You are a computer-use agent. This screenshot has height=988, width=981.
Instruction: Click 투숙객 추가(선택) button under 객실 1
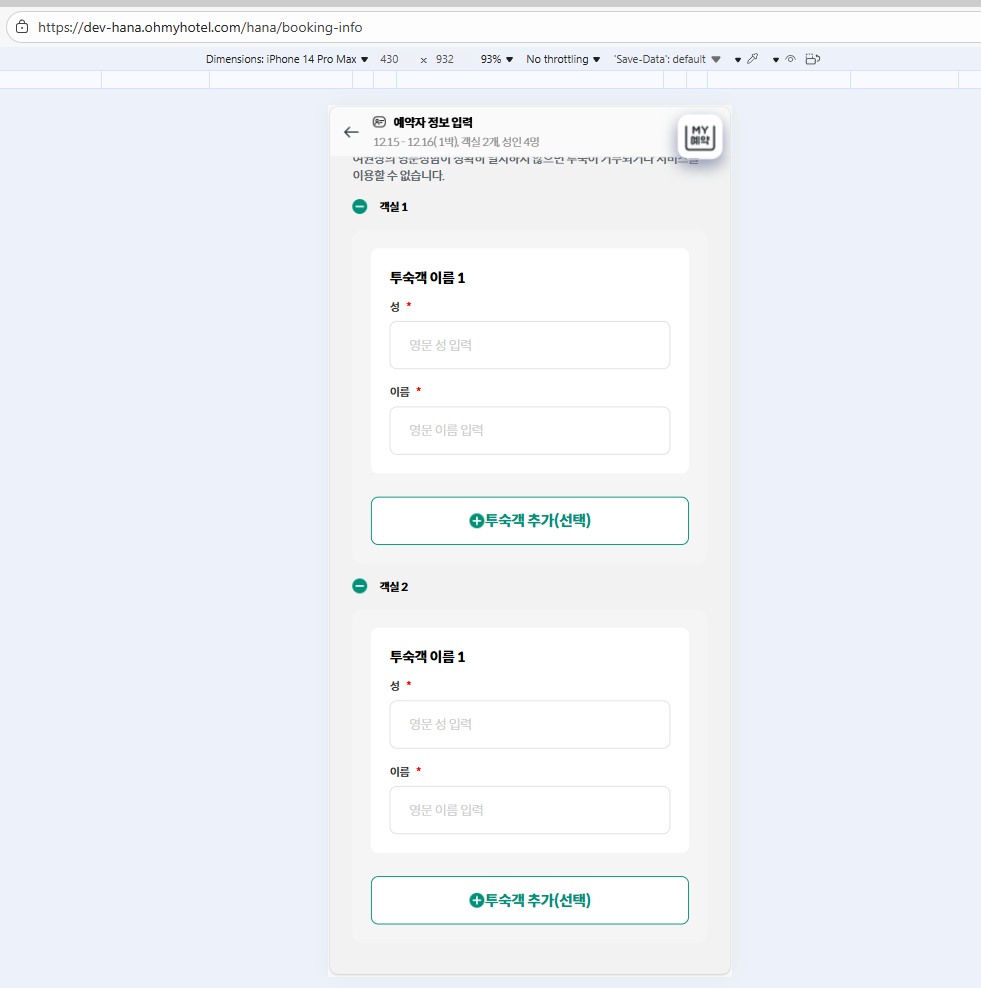tap(530, 521)
